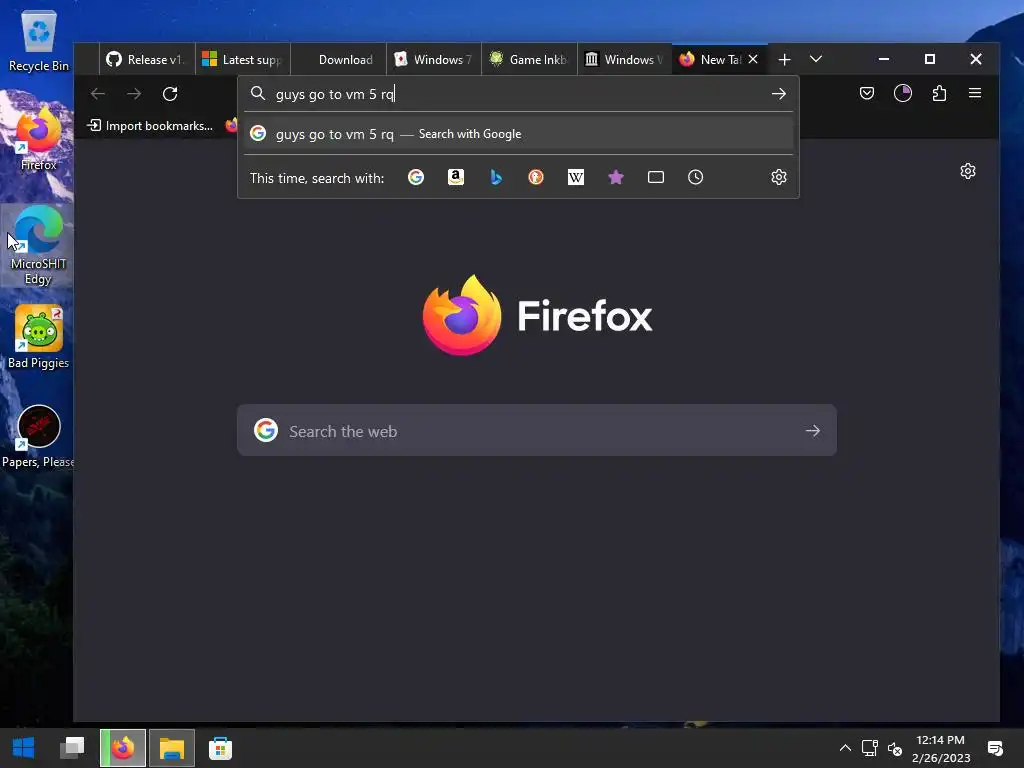Image resolution: width=1024 pixels, height=768 pixels.
Task: Click arrow in the Search the web box
Action: [812, 430]
